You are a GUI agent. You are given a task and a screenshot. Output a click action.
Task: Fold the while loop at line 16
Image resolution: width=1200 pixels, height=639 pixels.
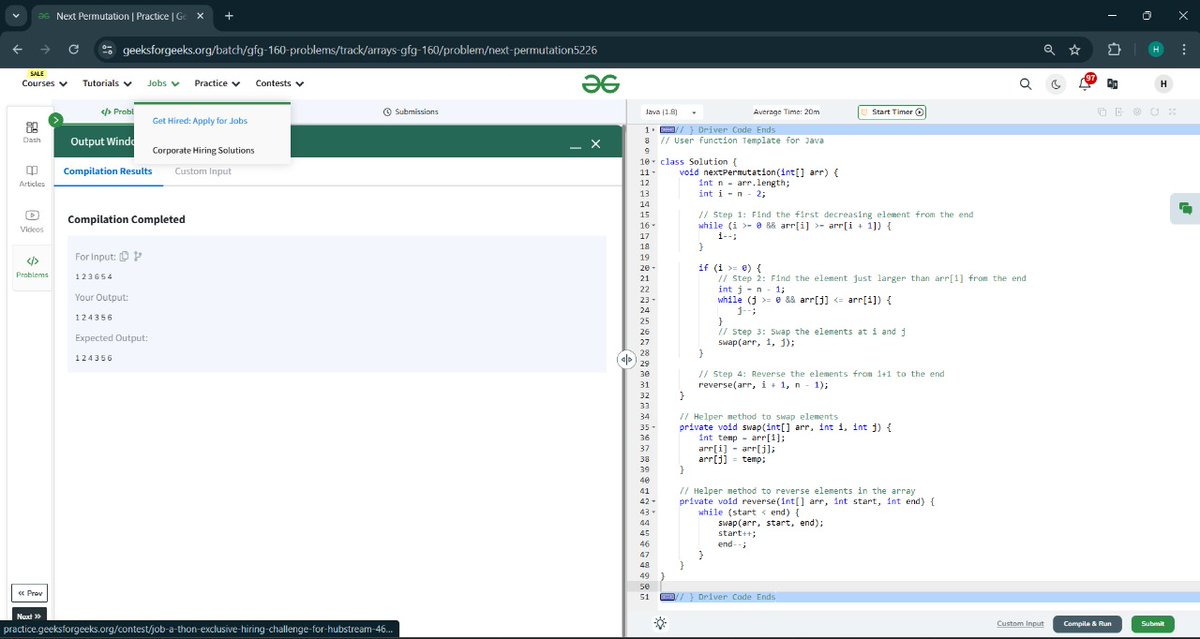coord(653,225)
